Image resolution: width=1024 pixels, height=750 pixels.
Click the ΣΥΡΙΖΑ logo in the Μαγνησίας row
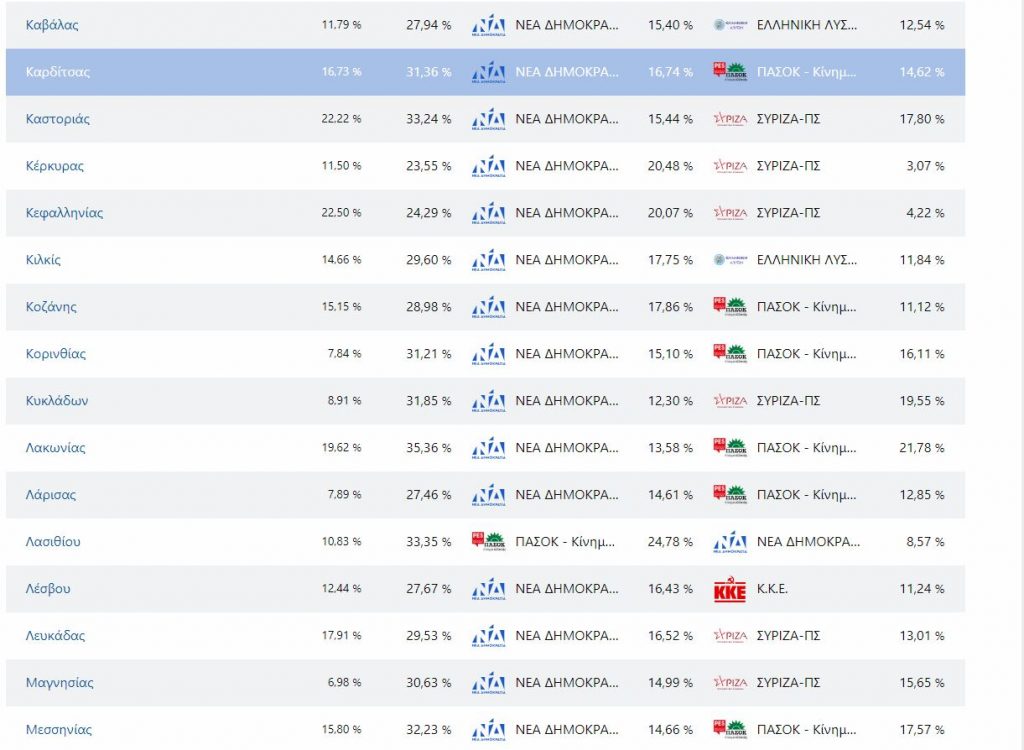[x=730, y=683]
